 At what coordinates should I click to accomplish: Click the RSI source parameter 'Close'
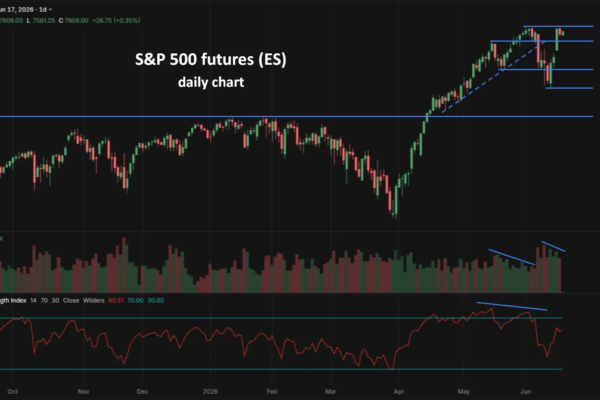(x=71, y=300)
